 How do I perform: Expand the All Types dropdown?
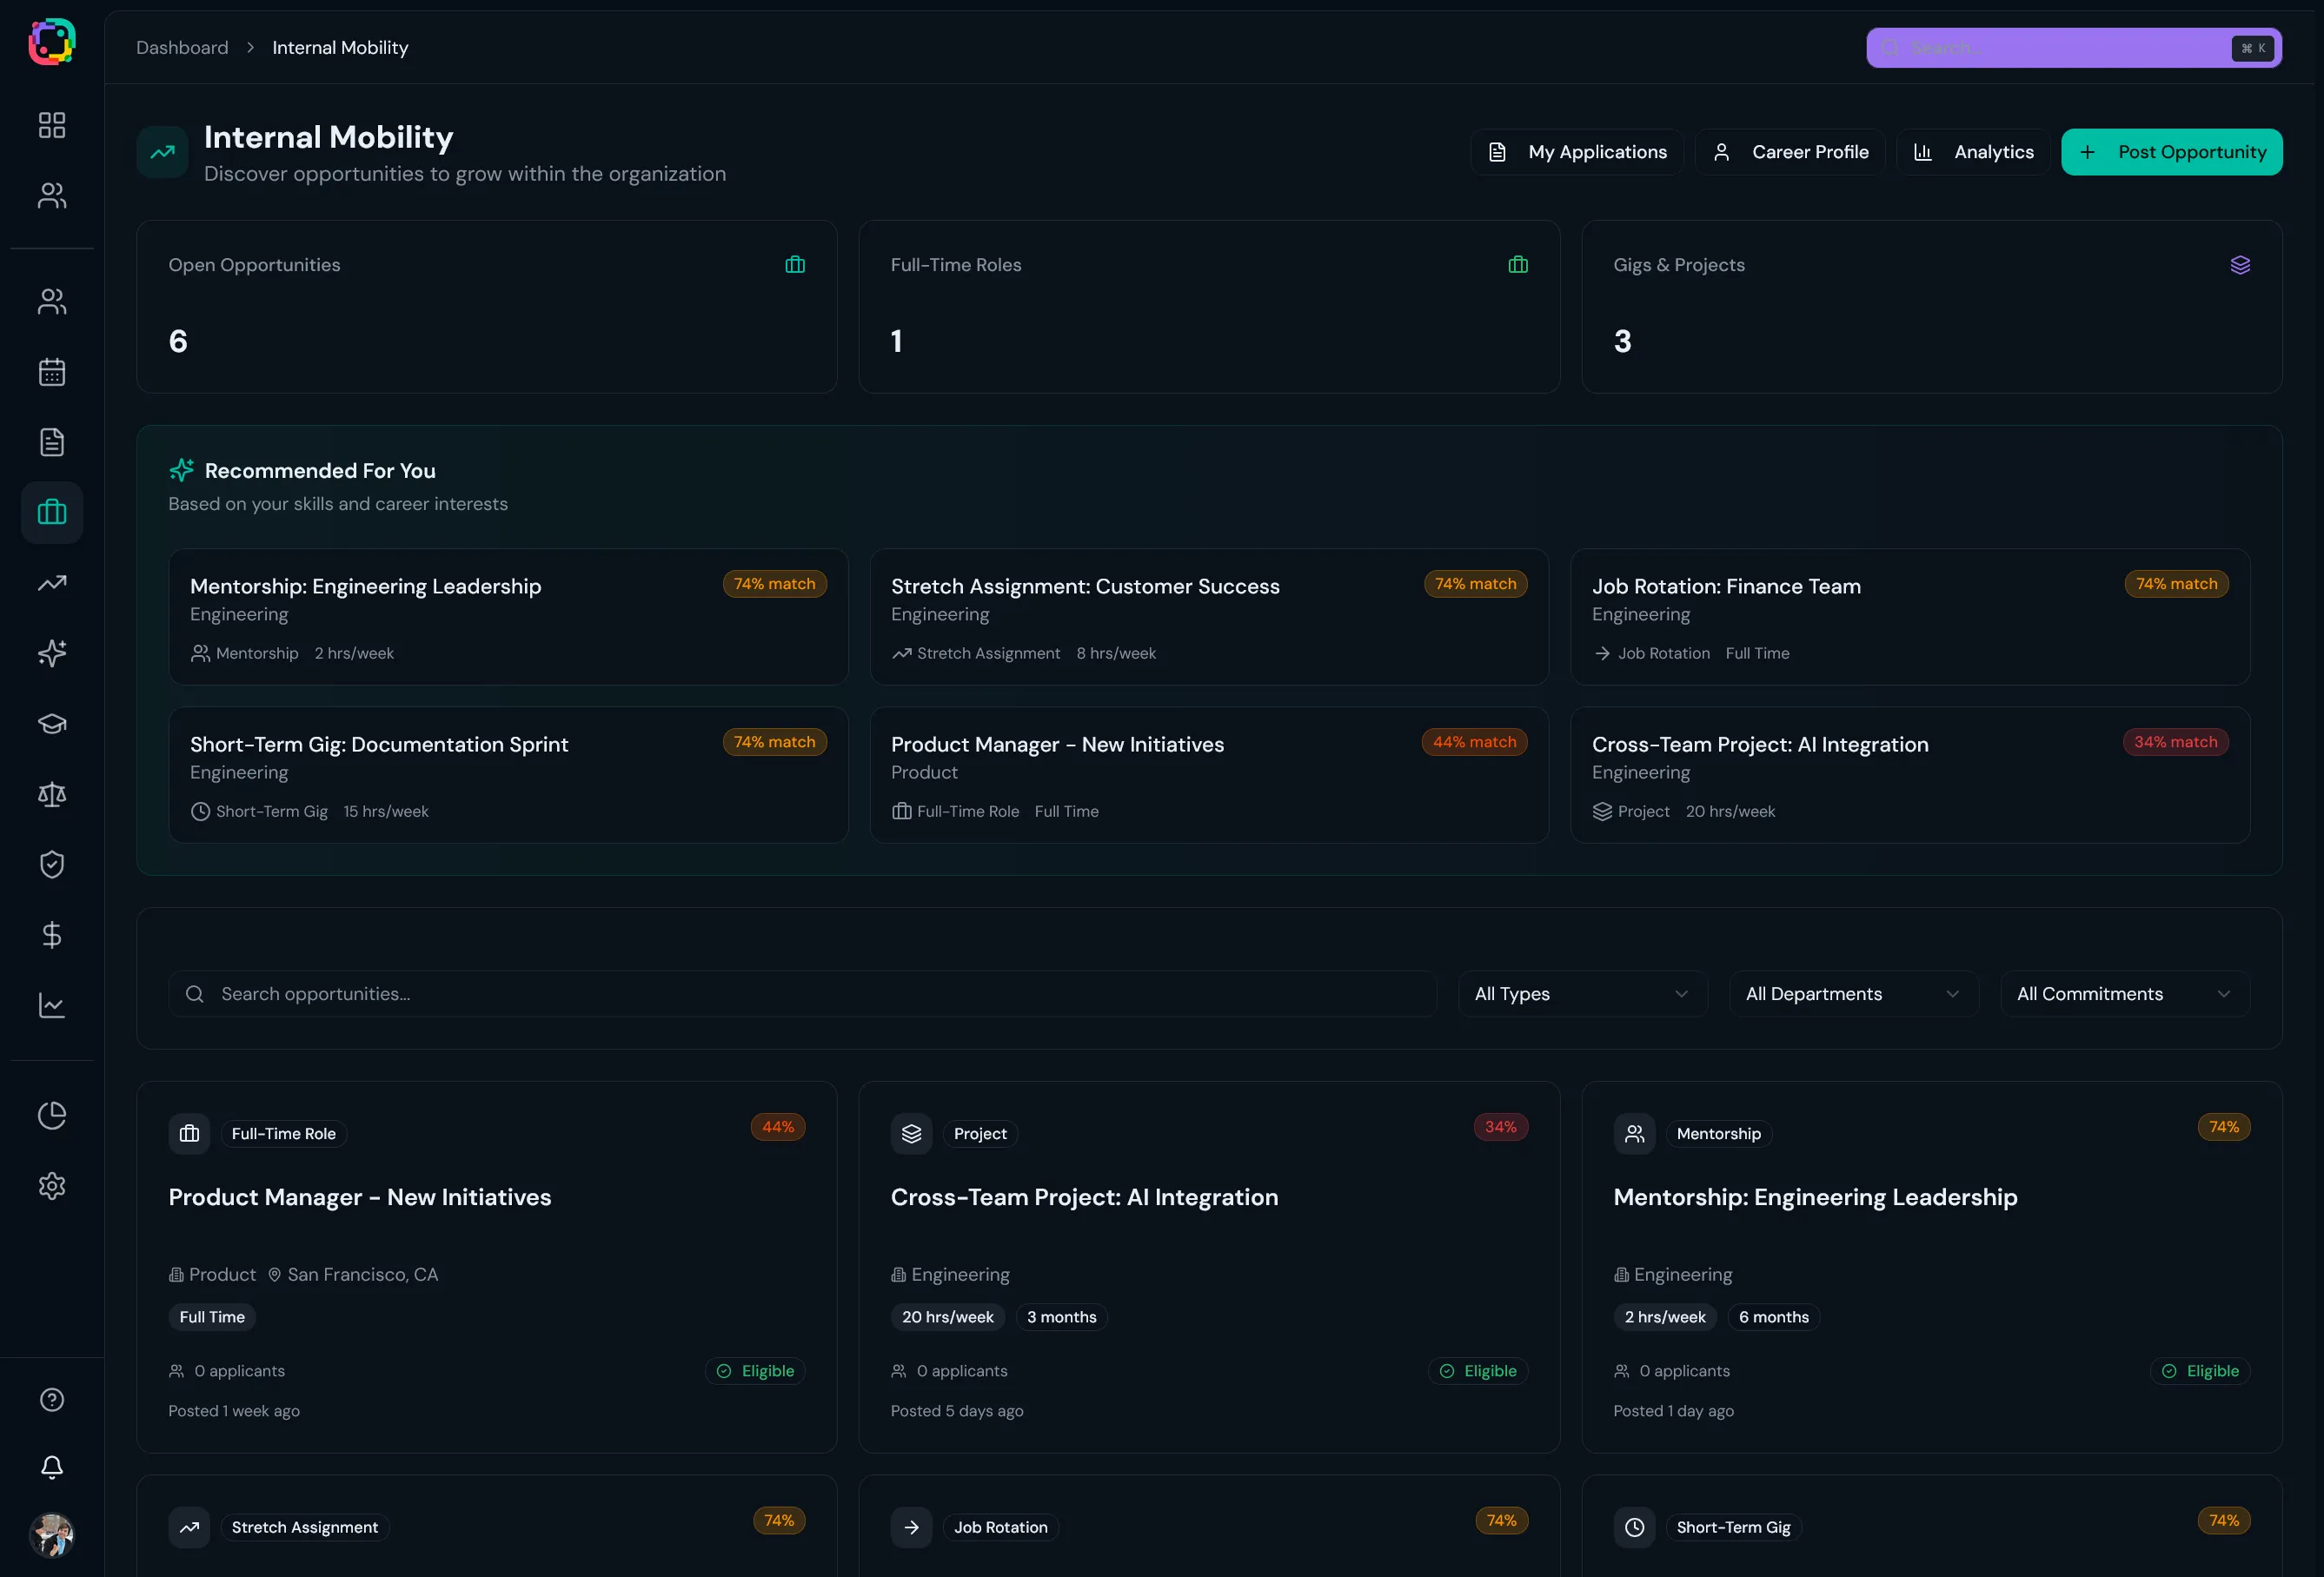point(1581,993)
